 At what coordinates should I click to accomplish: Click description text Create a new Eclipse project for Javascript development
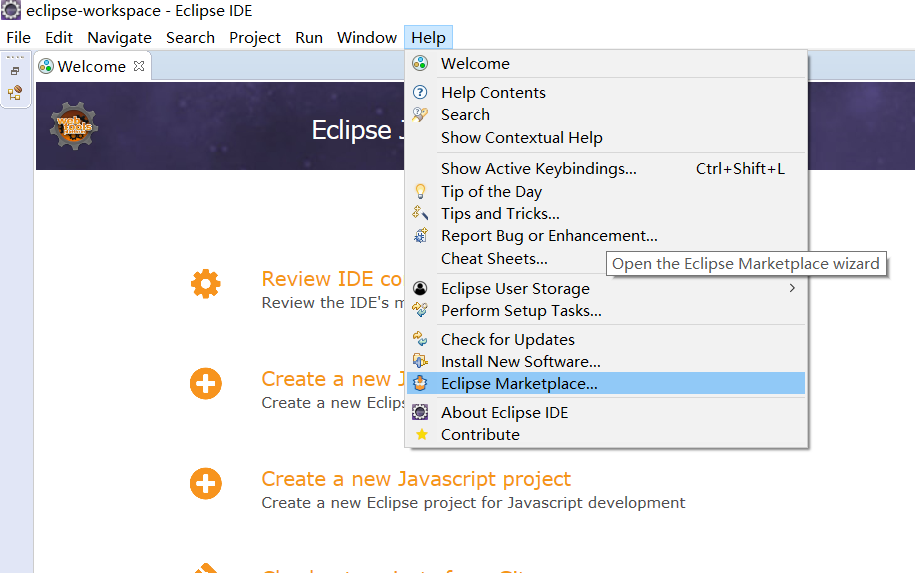[x=473, y=502]
